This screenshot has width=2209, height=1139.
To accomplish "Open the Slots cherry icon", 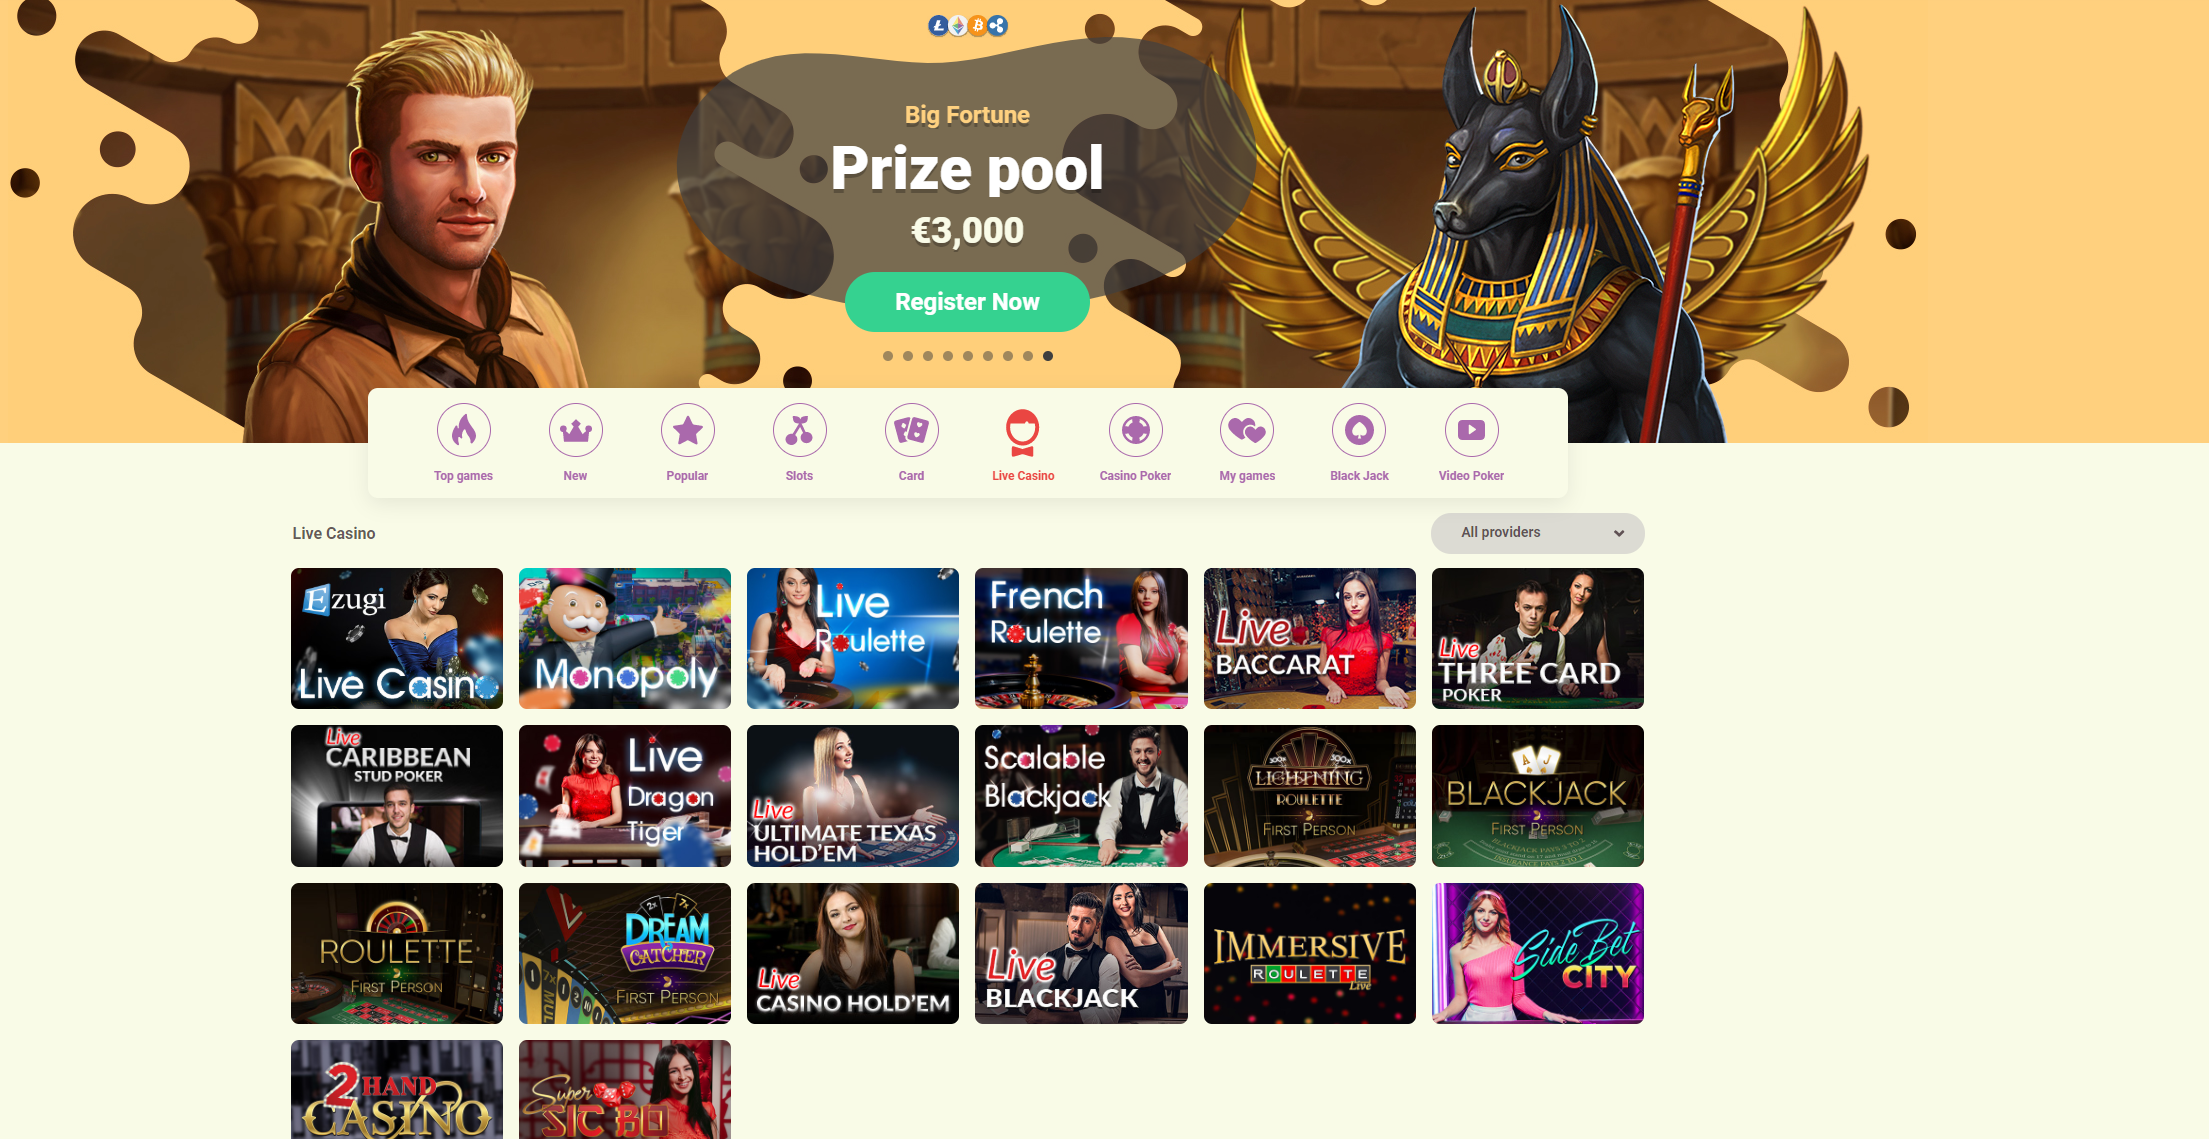I will [x=799, y=431].
